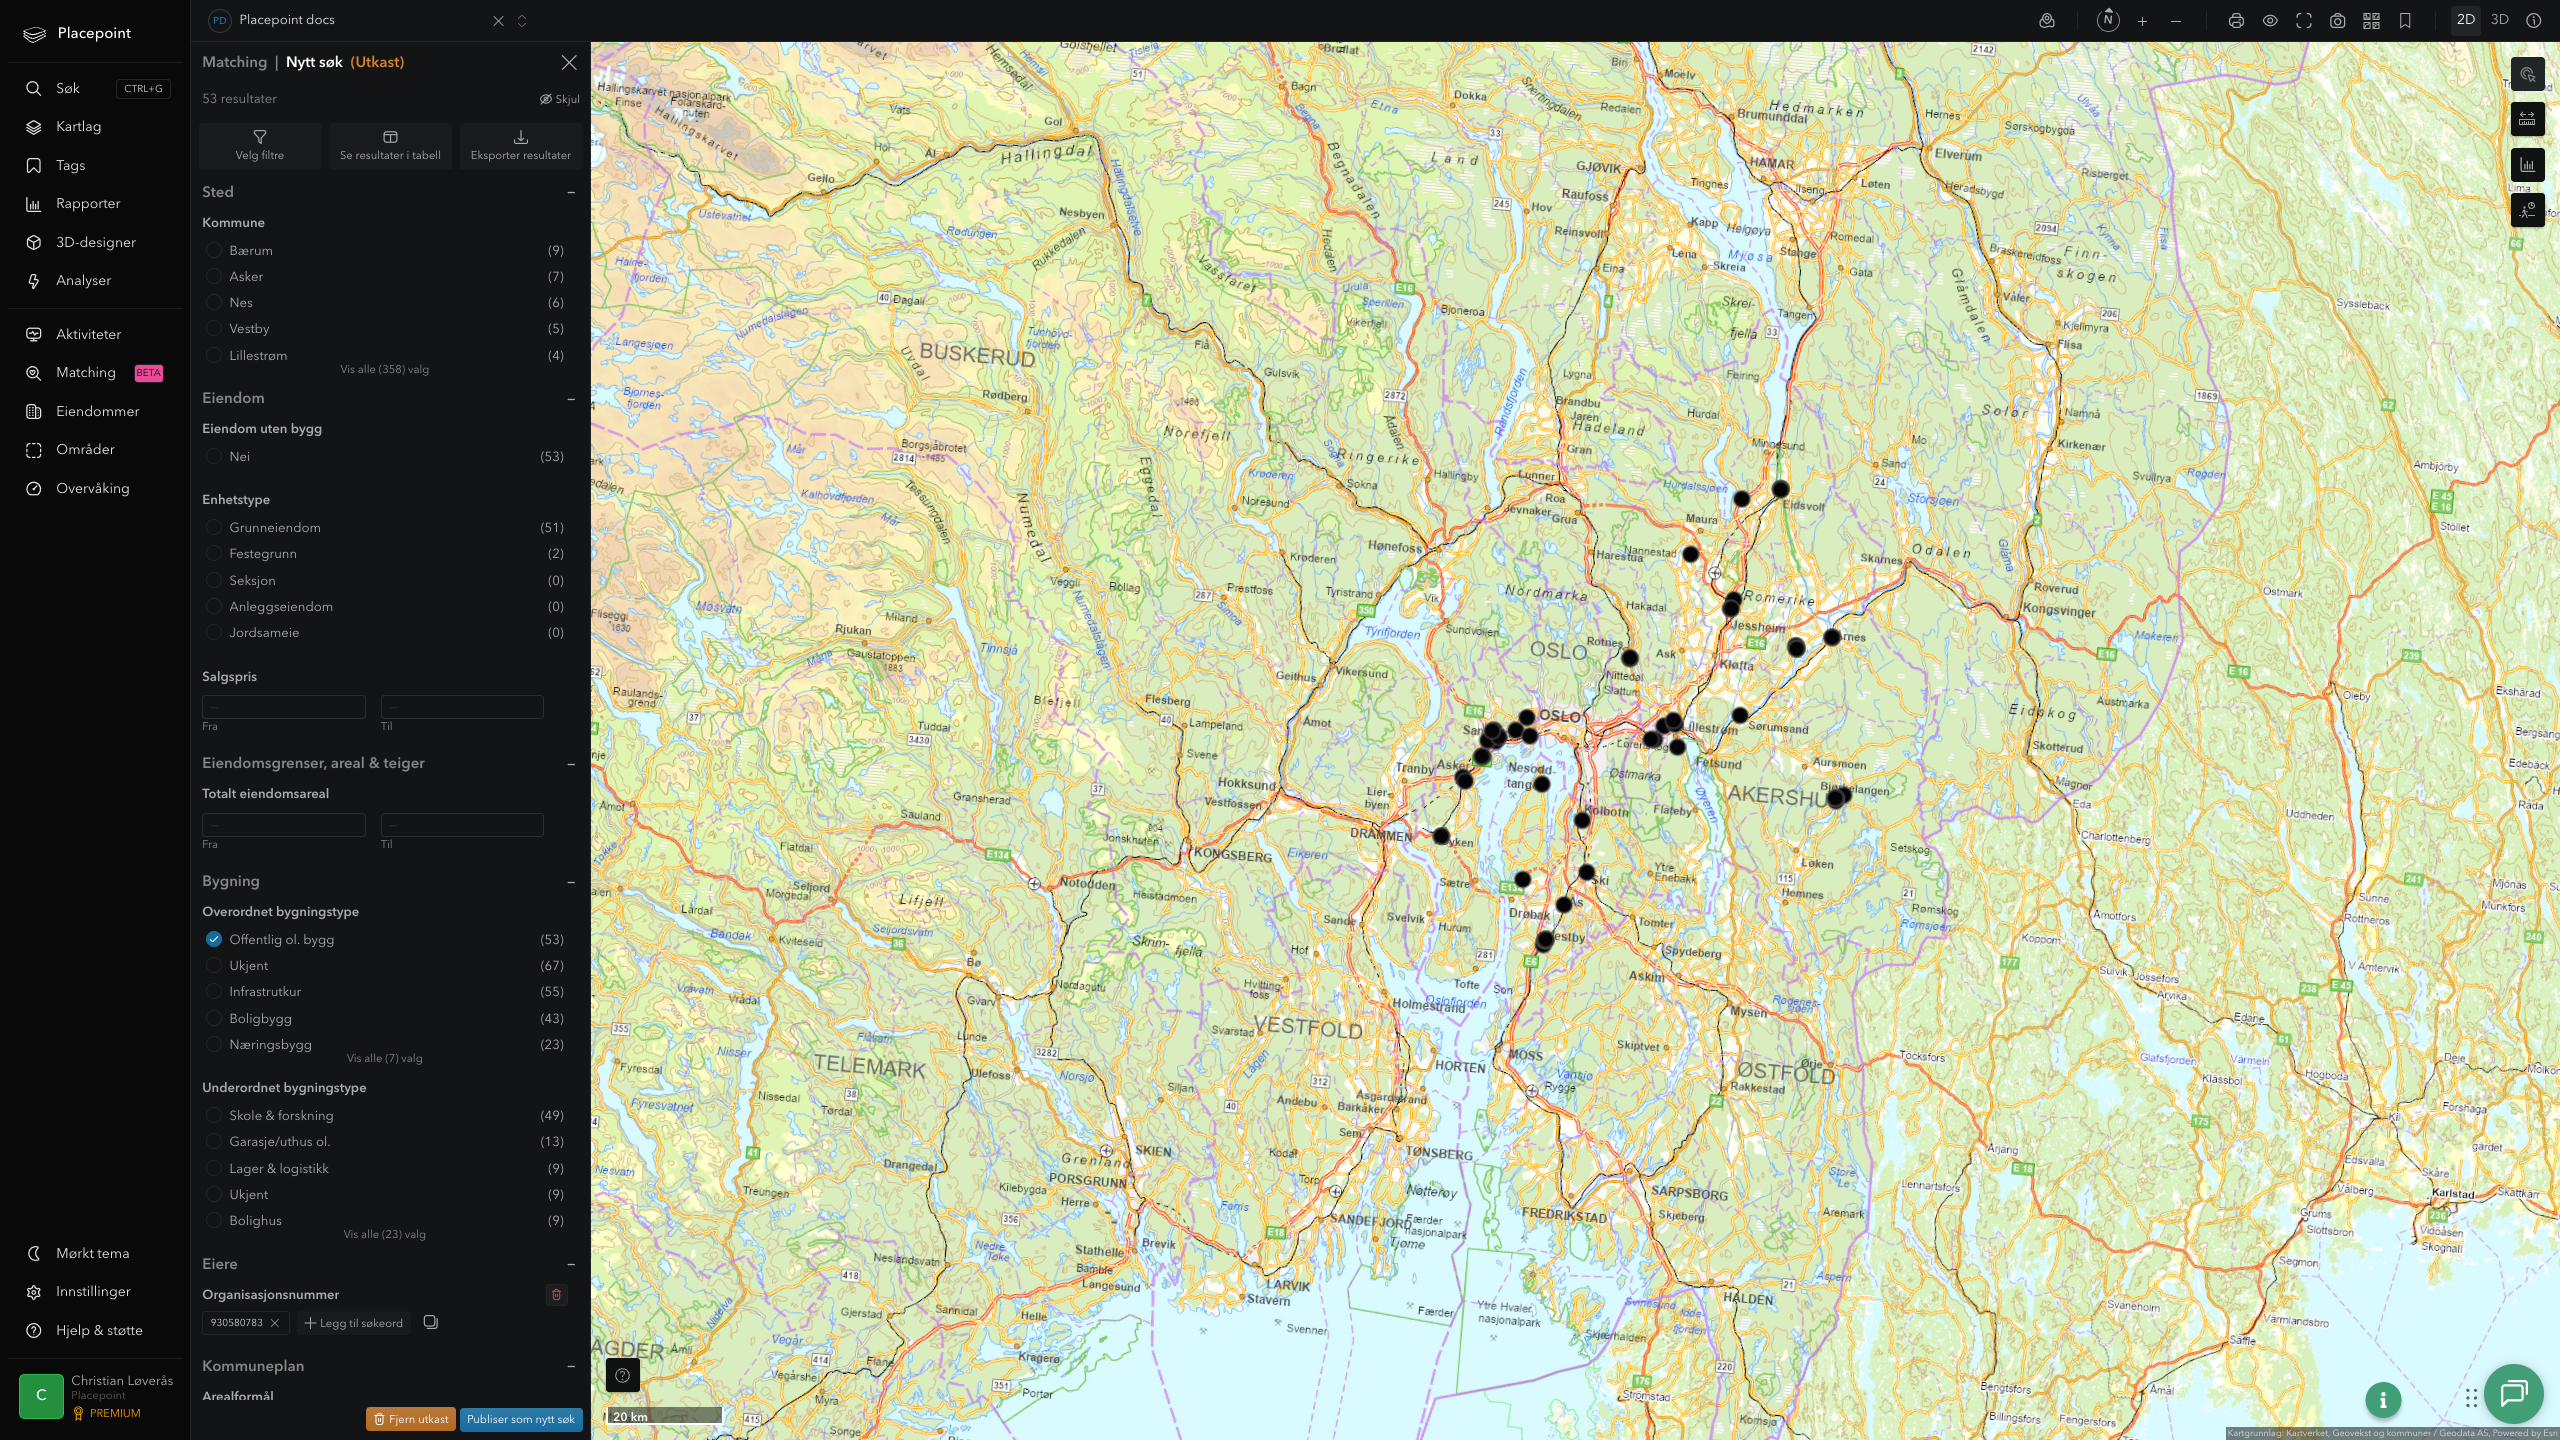Collapse the Eiere section
This screenshot has height=1440, width=2560.
tap(571, 1264)
